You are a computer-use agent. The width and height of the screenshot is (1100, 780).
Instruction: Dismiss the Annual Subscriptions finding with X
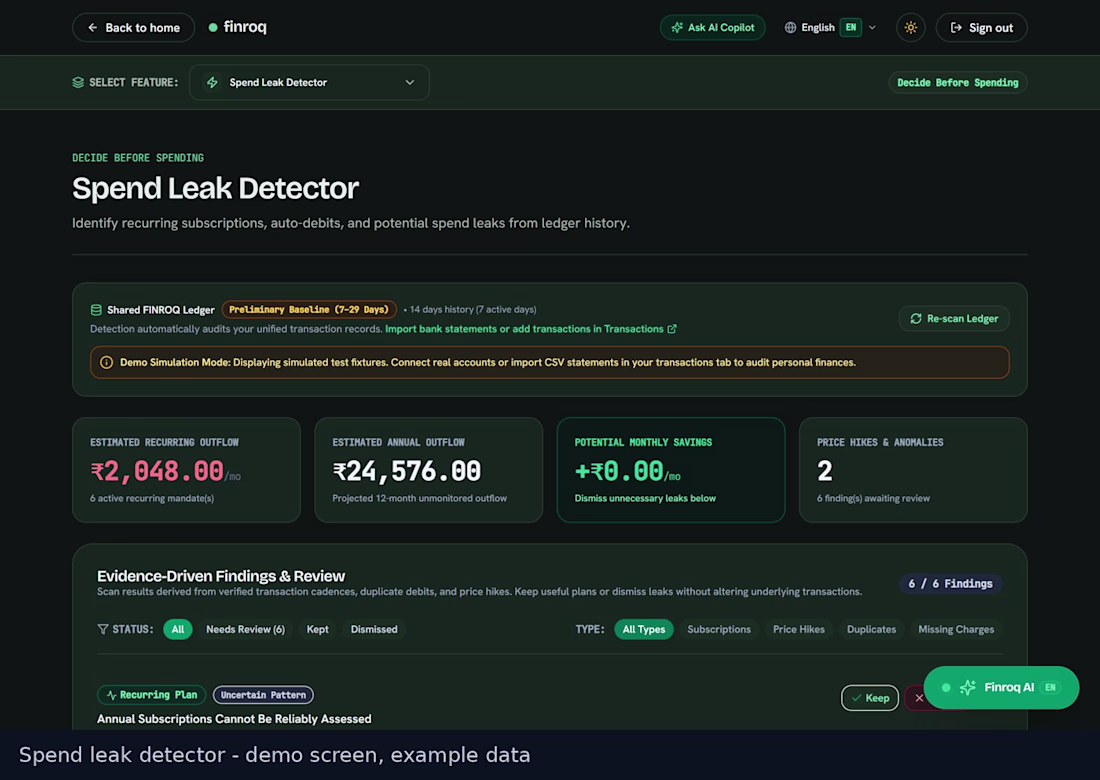[x=918, y=698]
